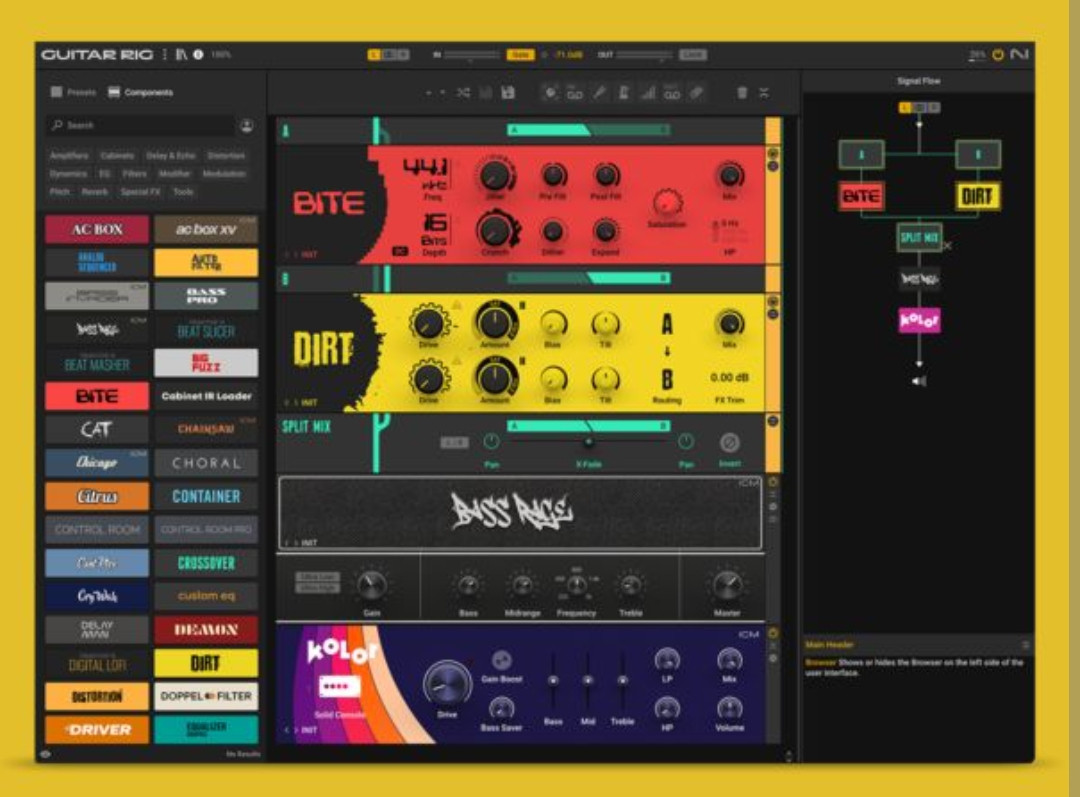Click the Native Instruments logo in the header
The width and height of the screenshot is (1080, 797).
pos(1019,55)
